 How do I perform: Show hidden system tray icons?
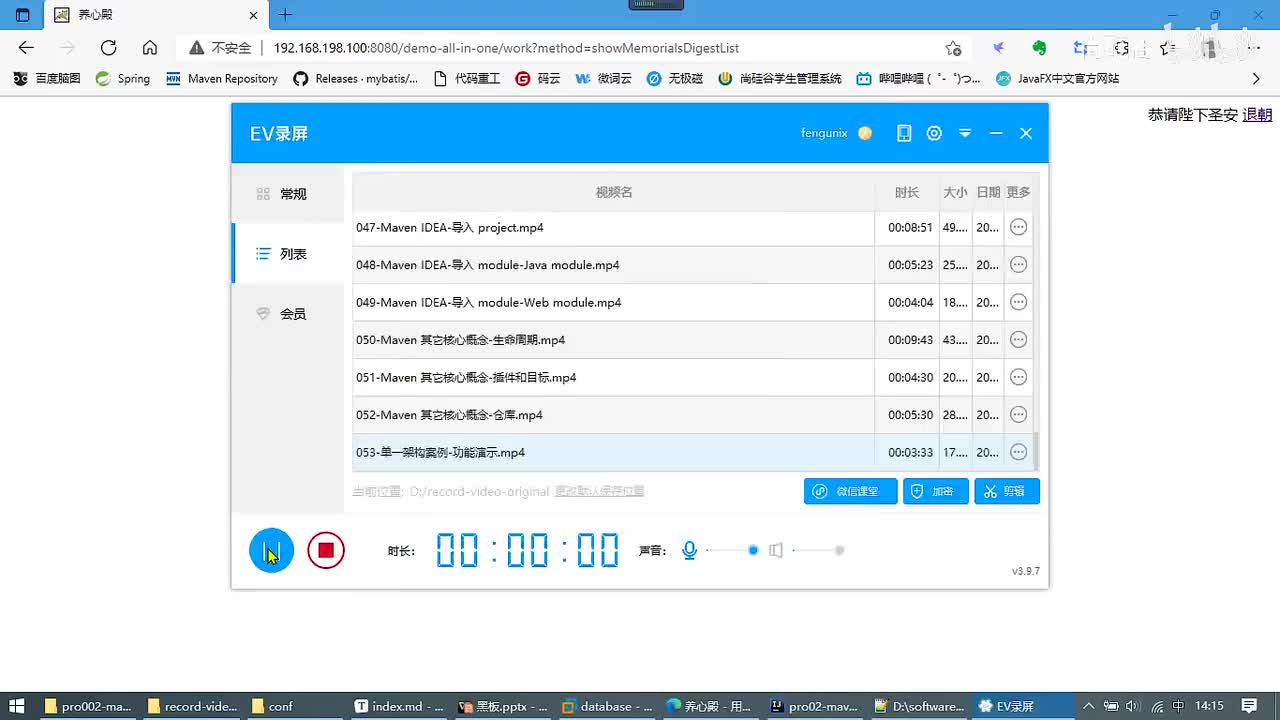point(1088,706)
